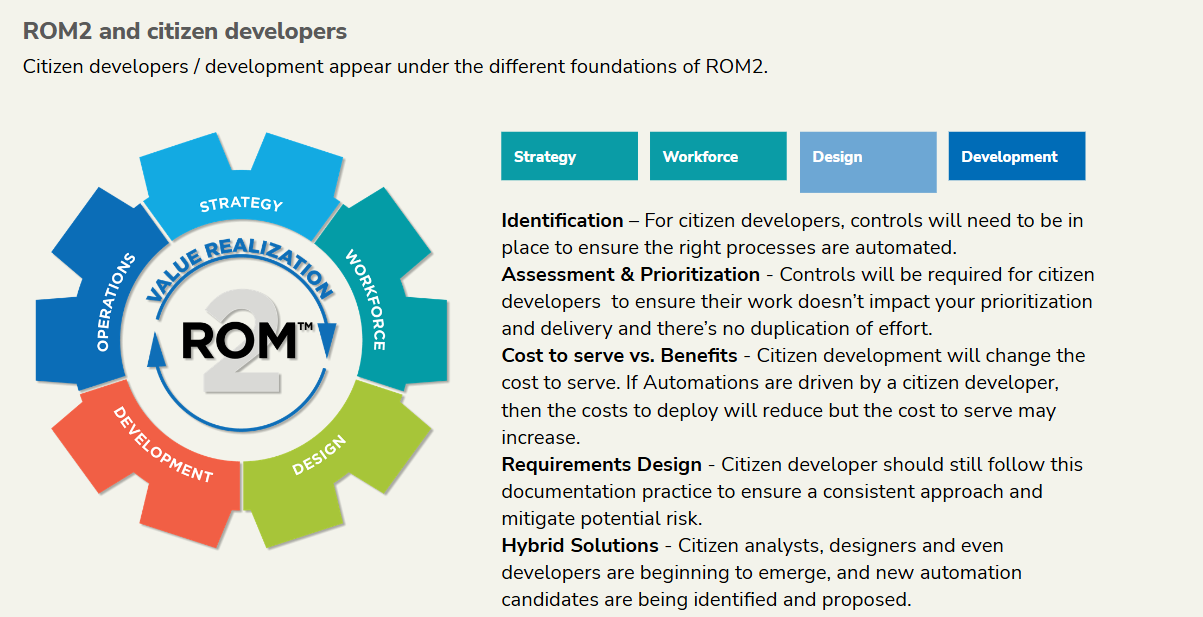Viewport: 1203px width, 617px height.
Task: Select the Design tab
Action: point(868,162)
